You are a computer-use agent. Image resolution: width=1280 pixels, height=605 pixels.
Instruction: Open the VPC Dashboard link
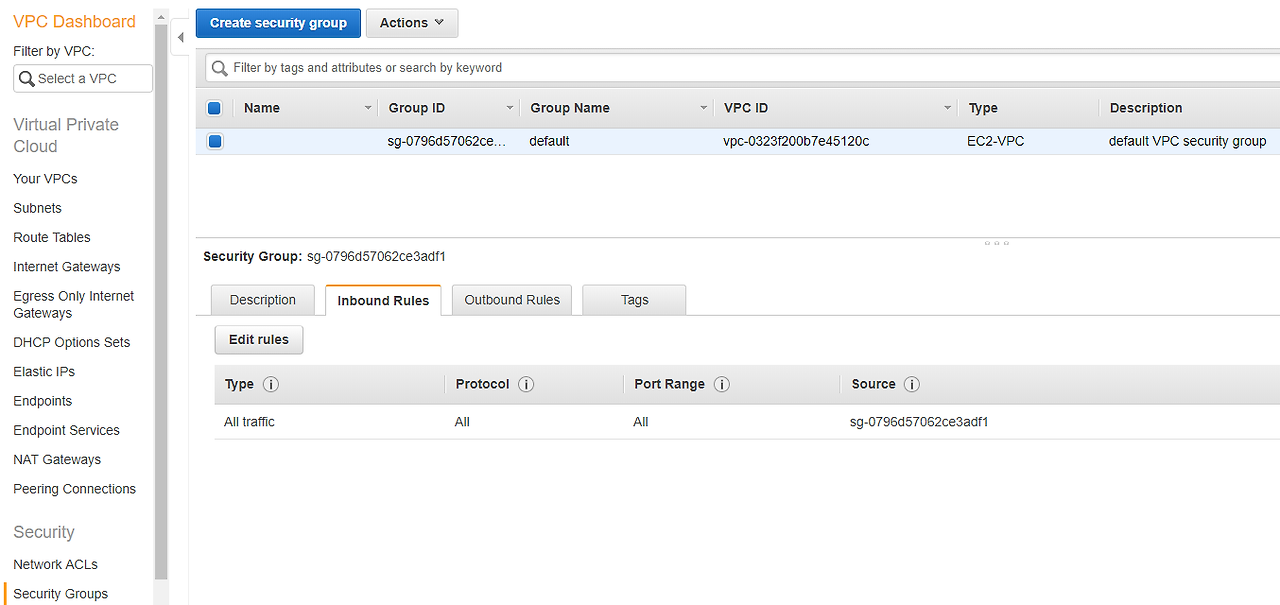coord(74,22)
